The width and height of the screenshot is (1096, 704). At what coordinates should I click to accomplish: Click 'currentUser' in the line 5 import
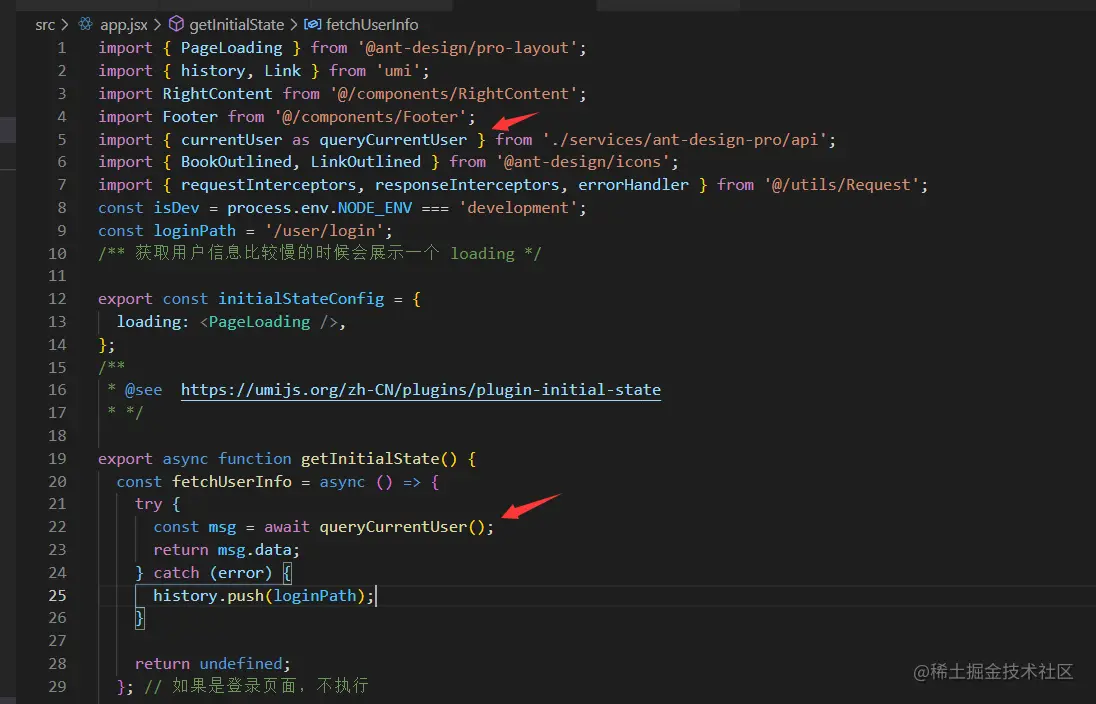pos(231,139)
